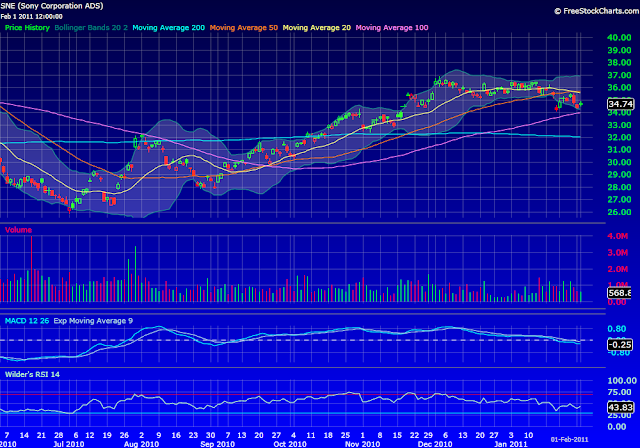Click the 43.83 RSI value tag
This screenshot has height=448, width=640.
coord(620,407)
